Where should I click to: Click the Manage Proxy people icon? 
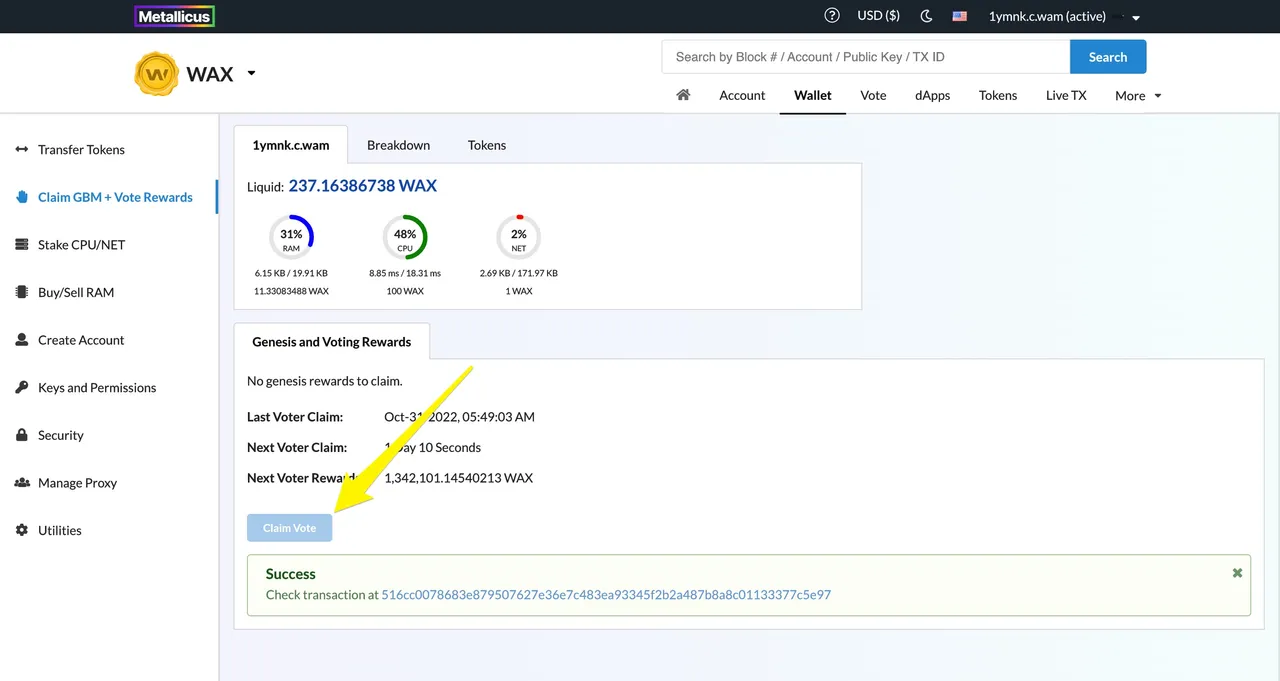[x=22, y=483]
